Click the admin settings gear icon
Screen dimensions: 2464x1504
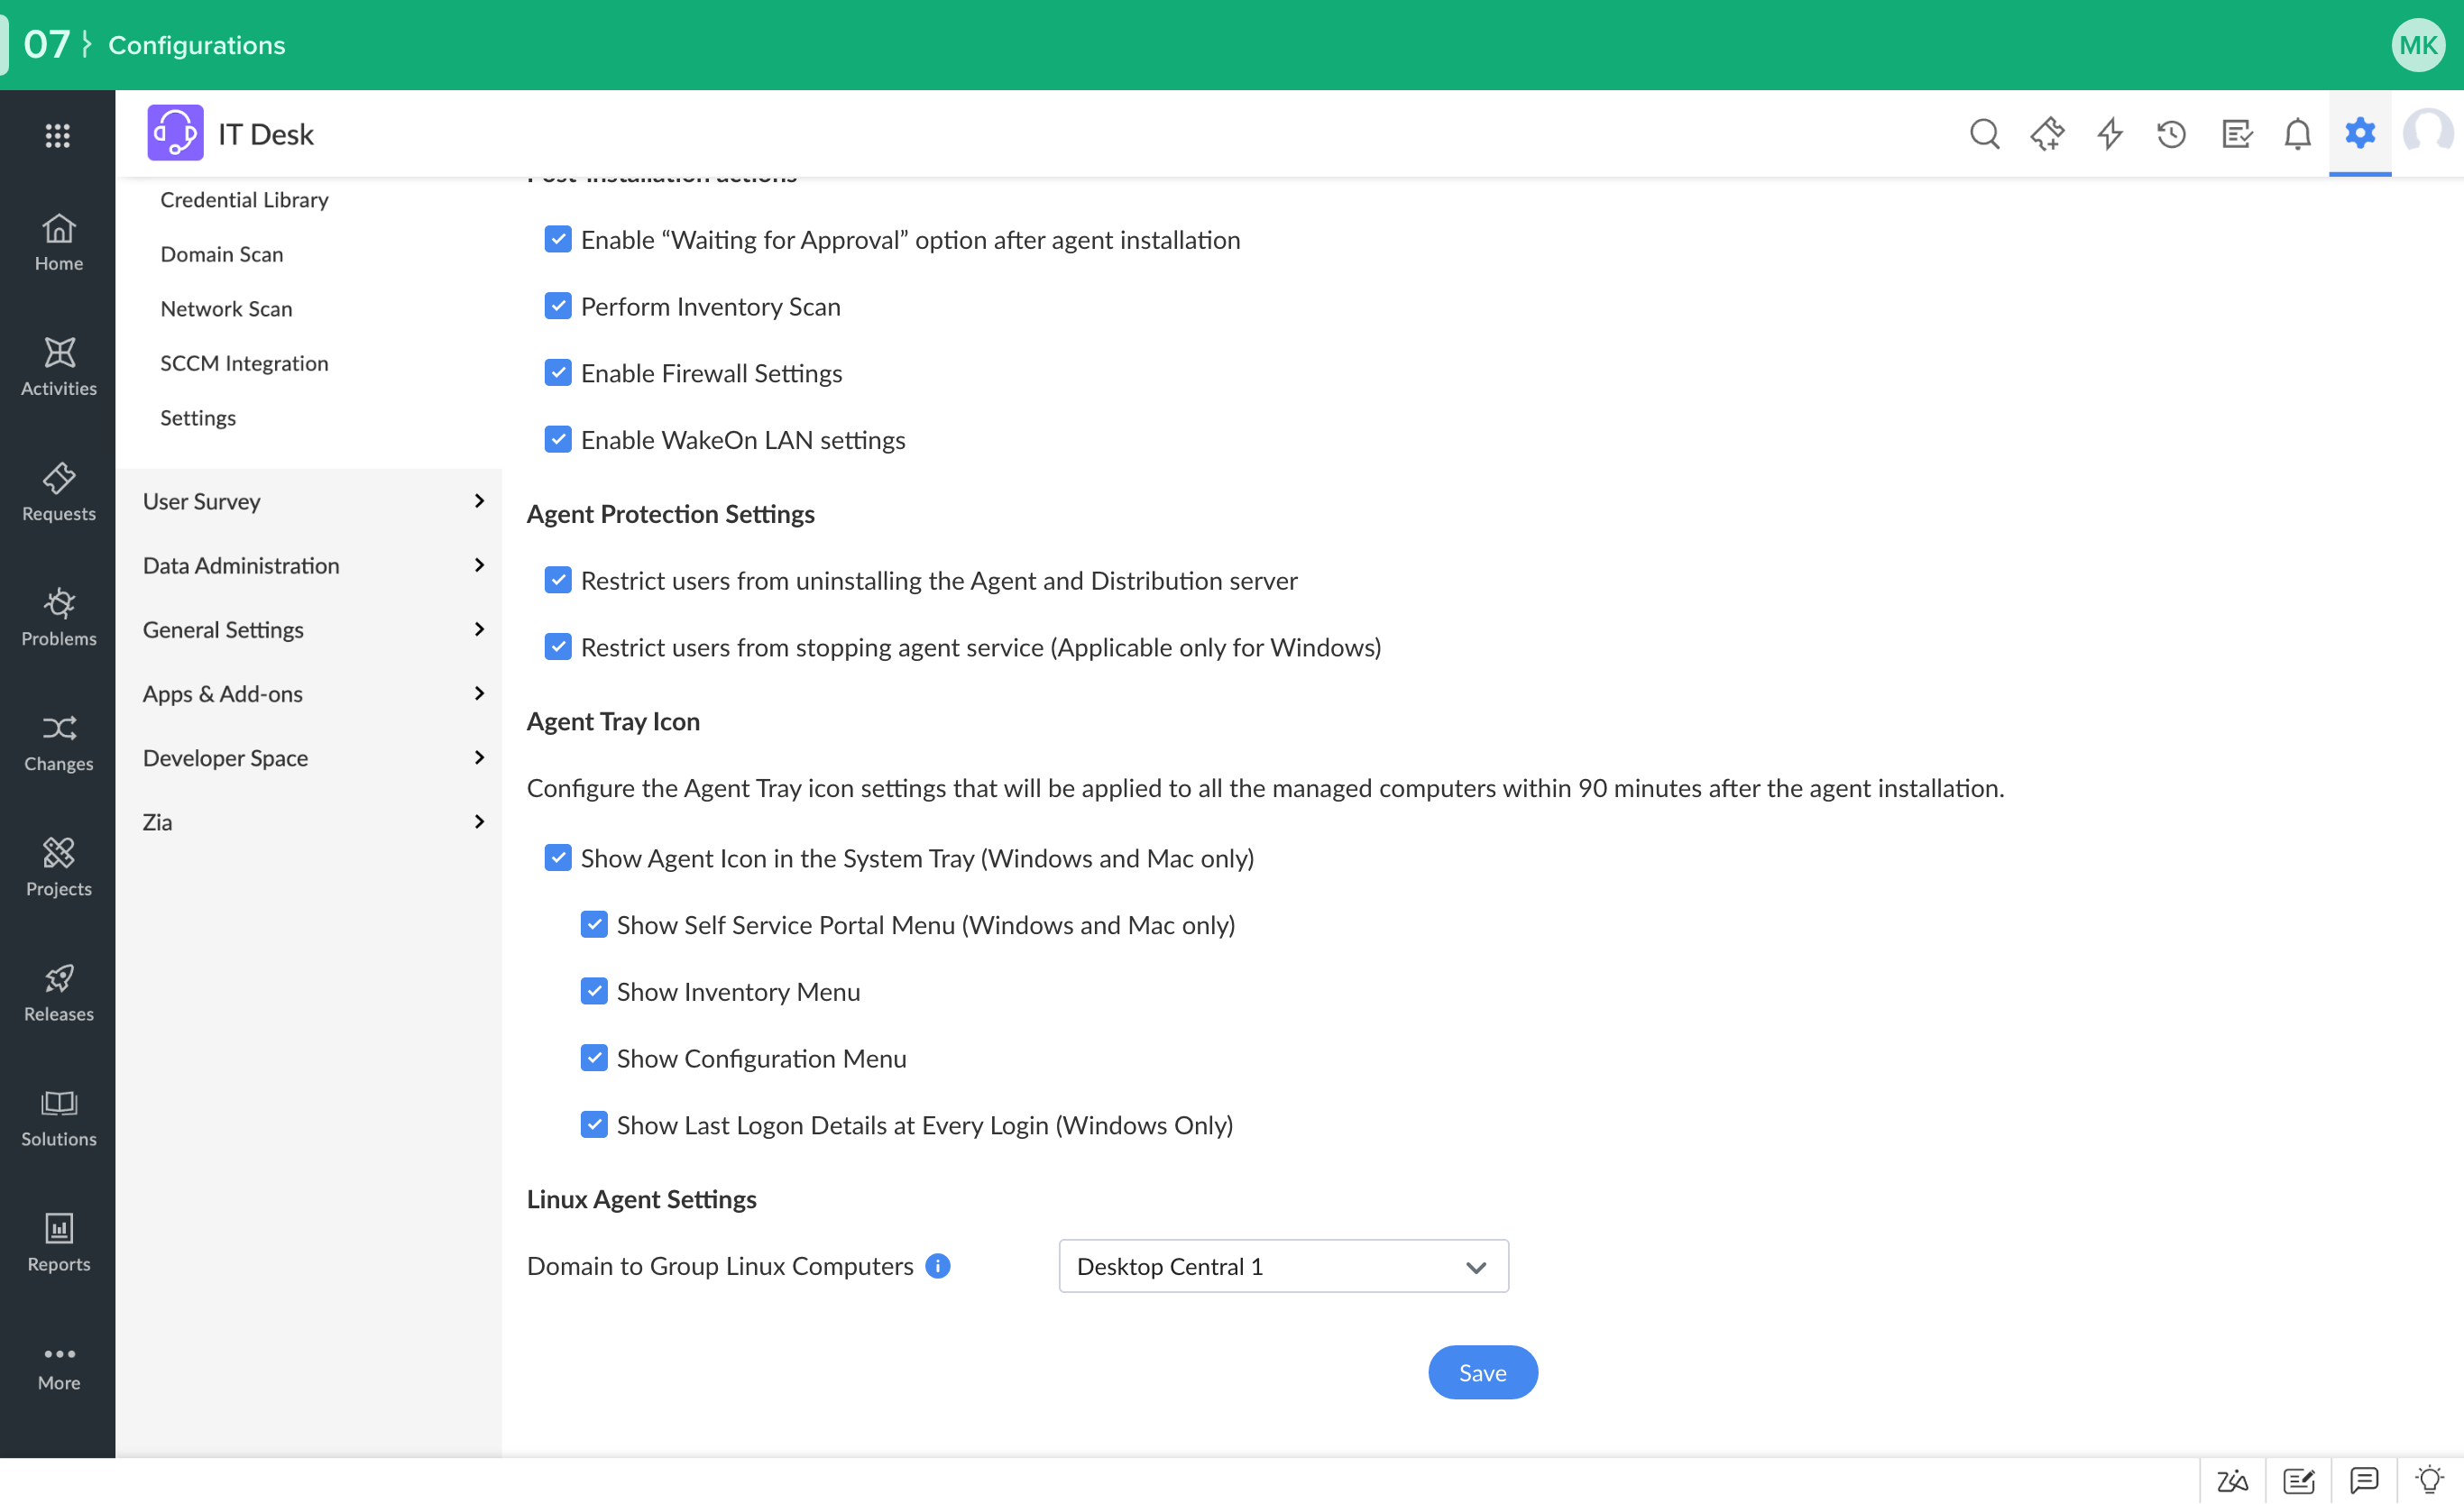[2360, 133]
